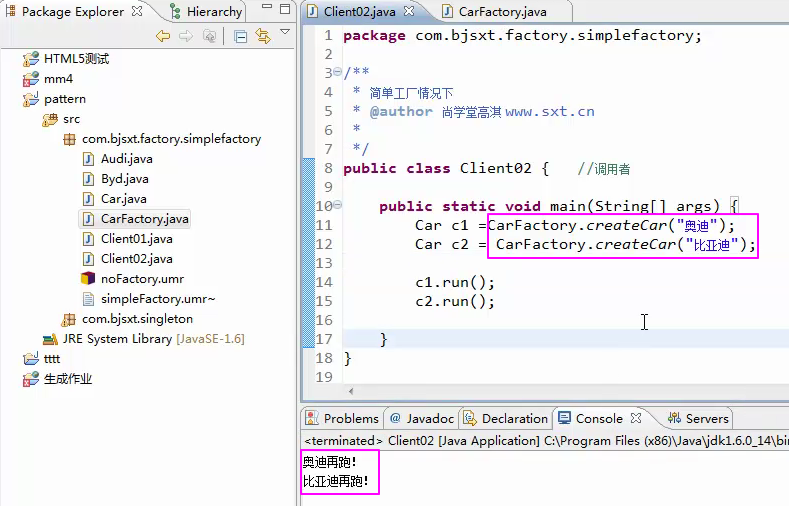Click c1.run() on line 14
This screenshot has height=506, width=789.
455,283
